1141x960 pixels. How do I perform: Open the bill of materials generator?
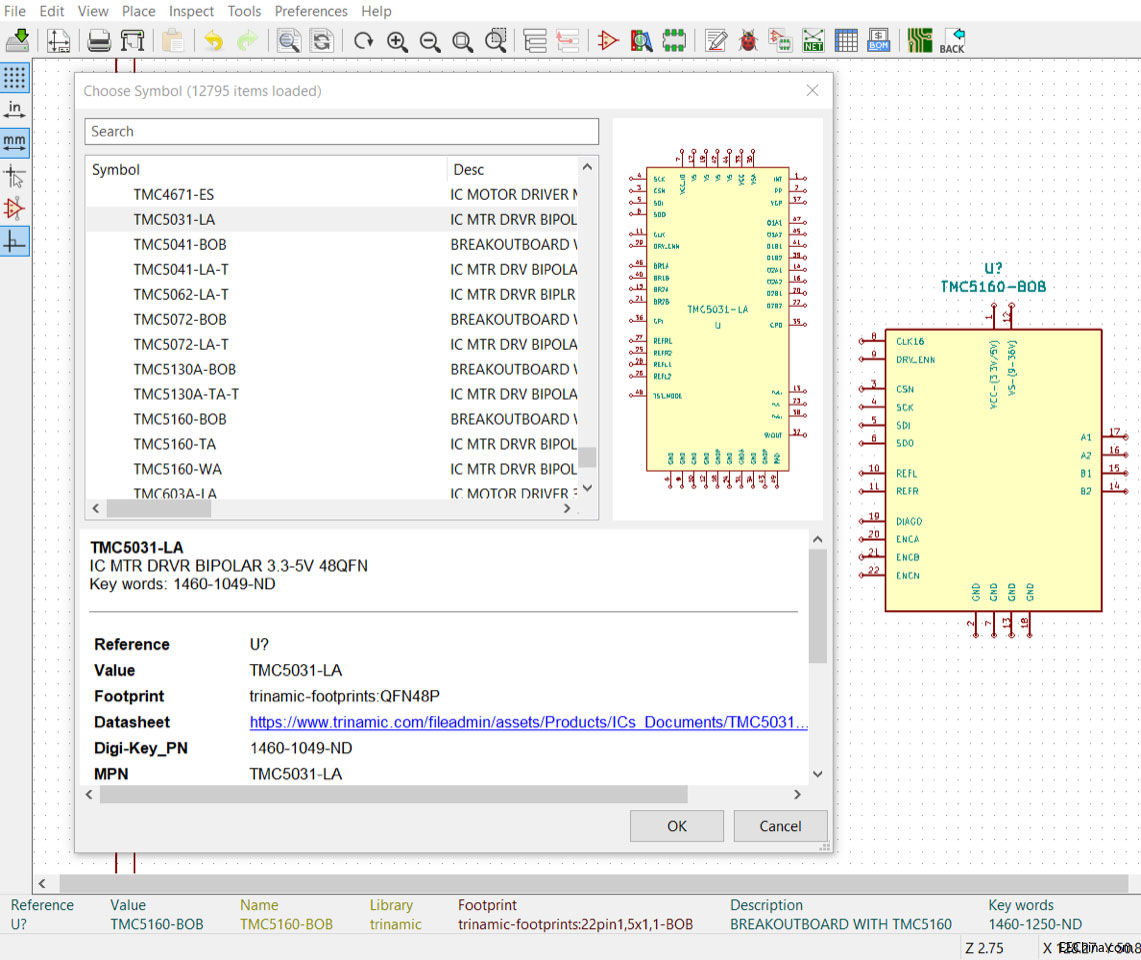coord(878,40)
